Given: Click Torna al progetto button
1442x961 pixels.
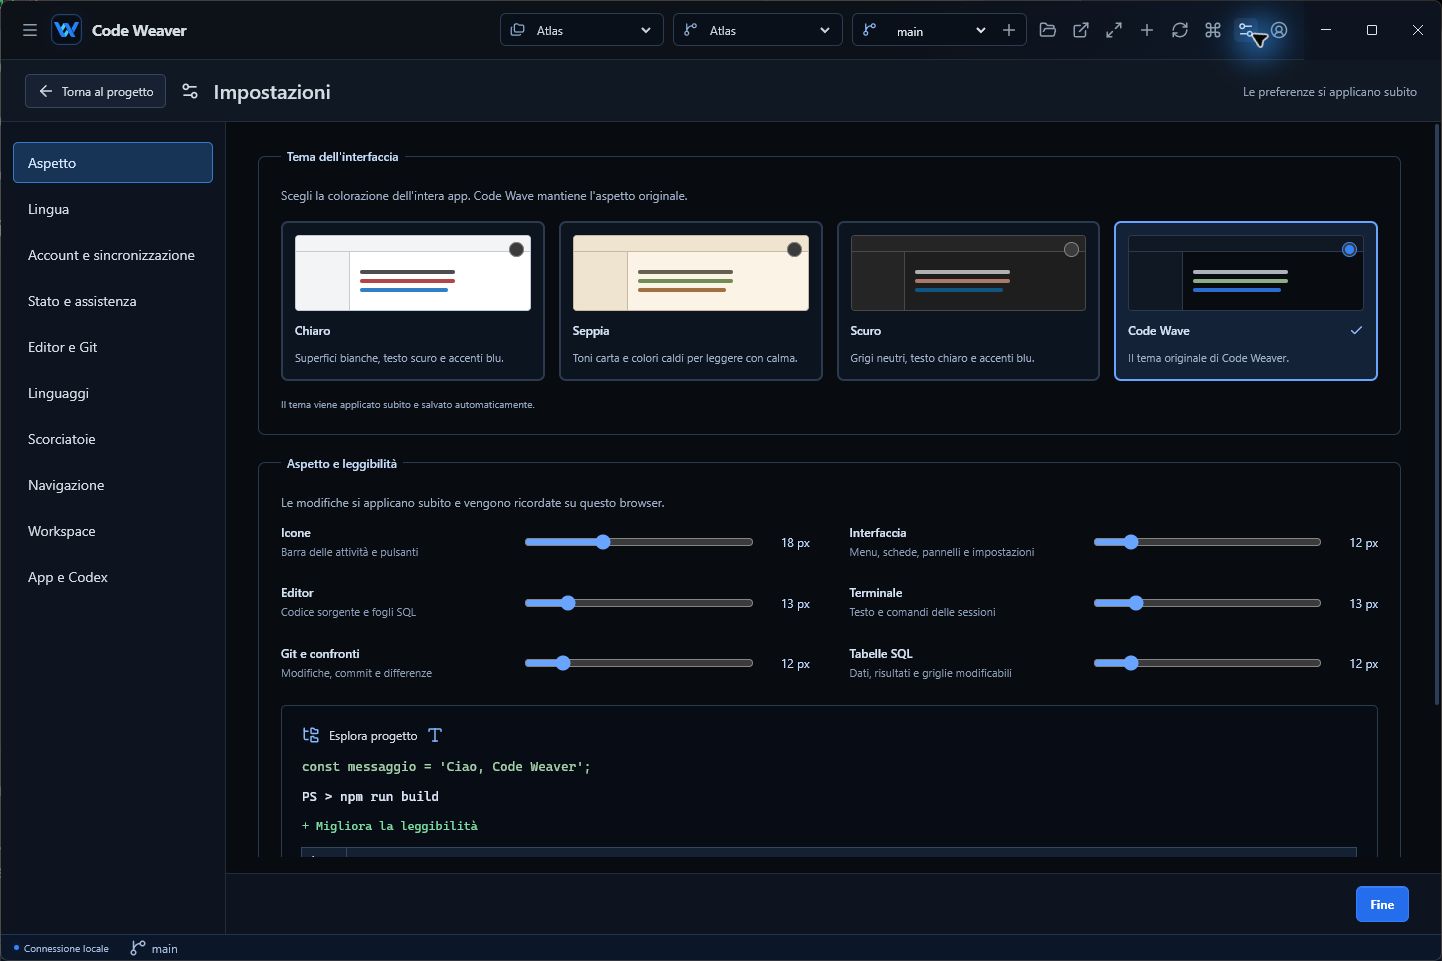Looking at the screenshot, I should click(96, 91).
